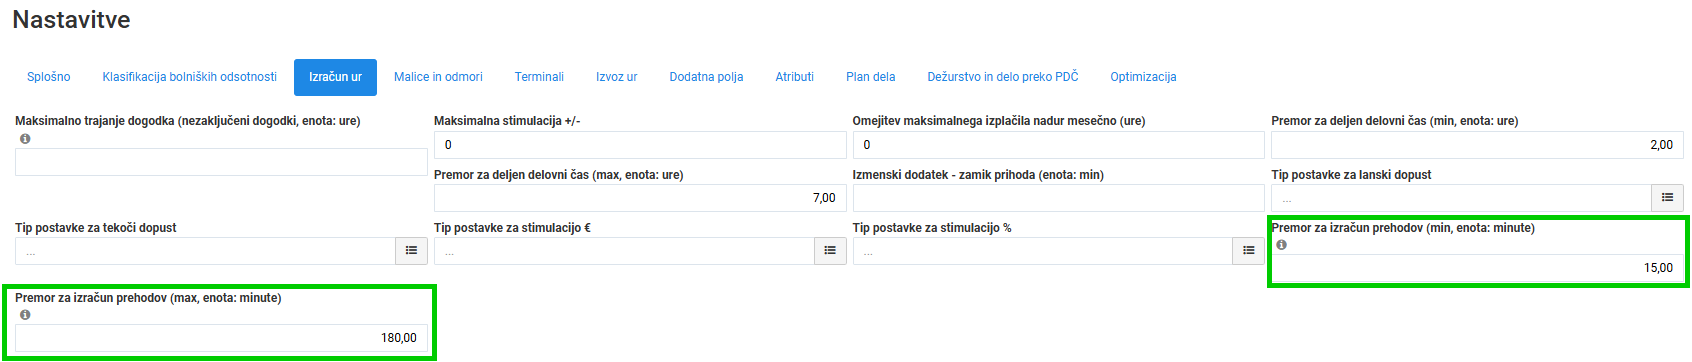Click 'Premor za izračun prehodov (max, enota: minute)' label
Image resolution: width=1692 pixels, height=362 pixels.
coord(148,298)
